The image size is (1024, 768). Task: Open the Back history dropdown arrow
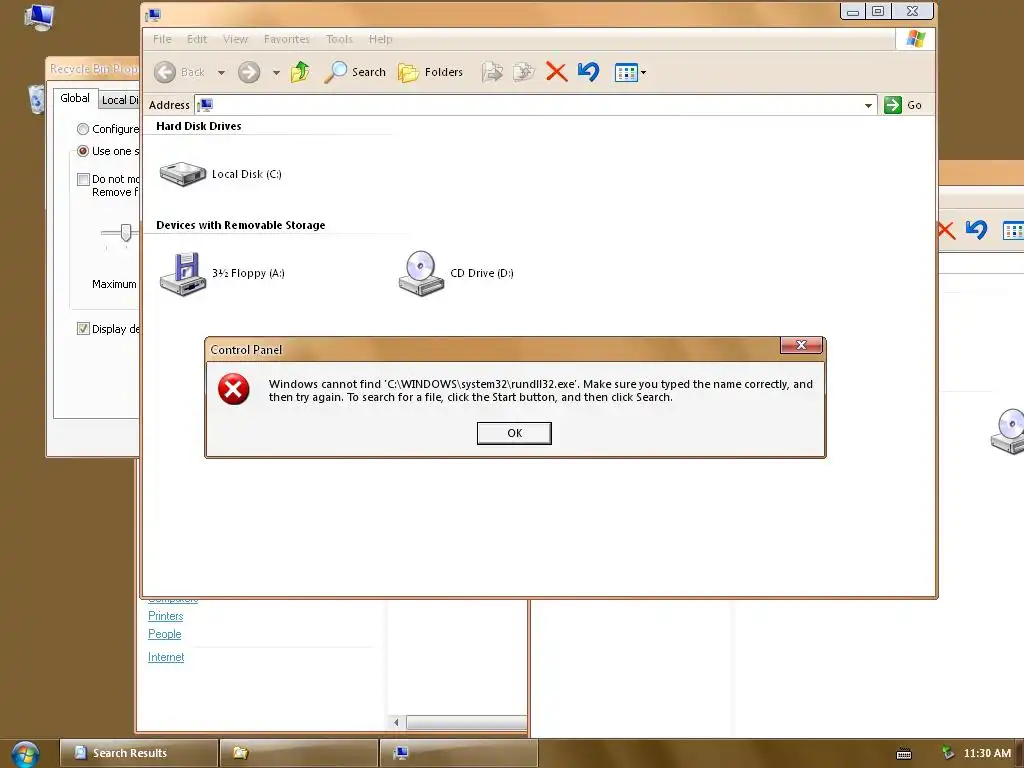pos(221,72)
